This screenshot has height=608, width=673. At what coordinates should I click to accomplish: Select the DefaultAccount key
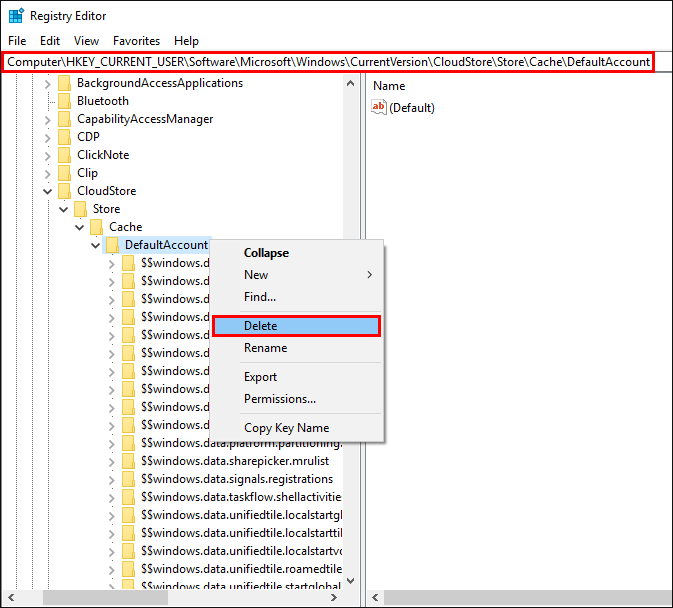click(166, 245)
